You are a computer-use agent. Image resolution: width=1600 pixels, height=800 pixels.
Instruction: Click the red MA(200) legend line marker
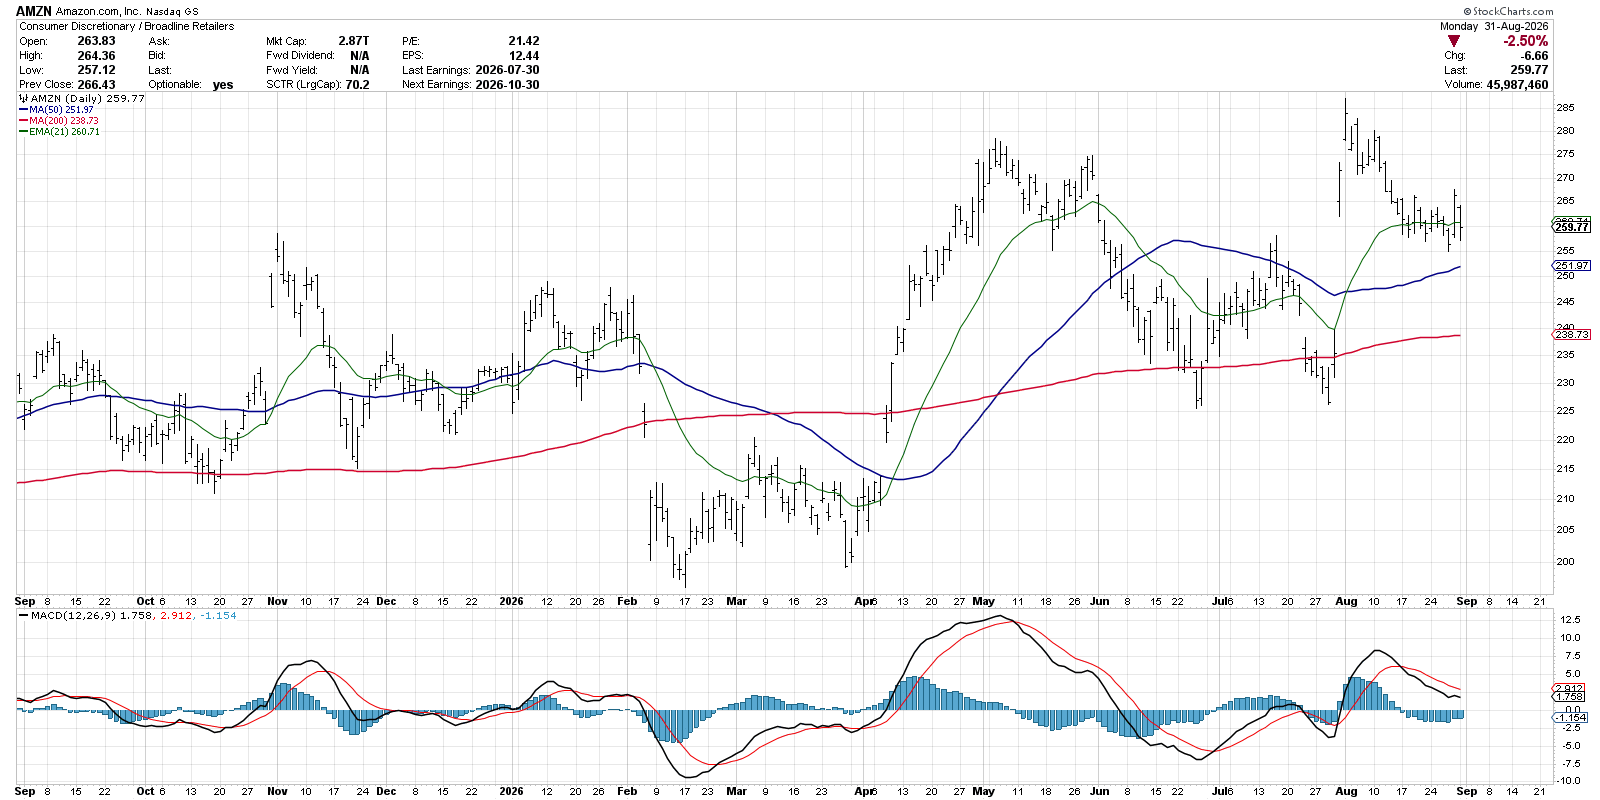[x=23, y=121]
